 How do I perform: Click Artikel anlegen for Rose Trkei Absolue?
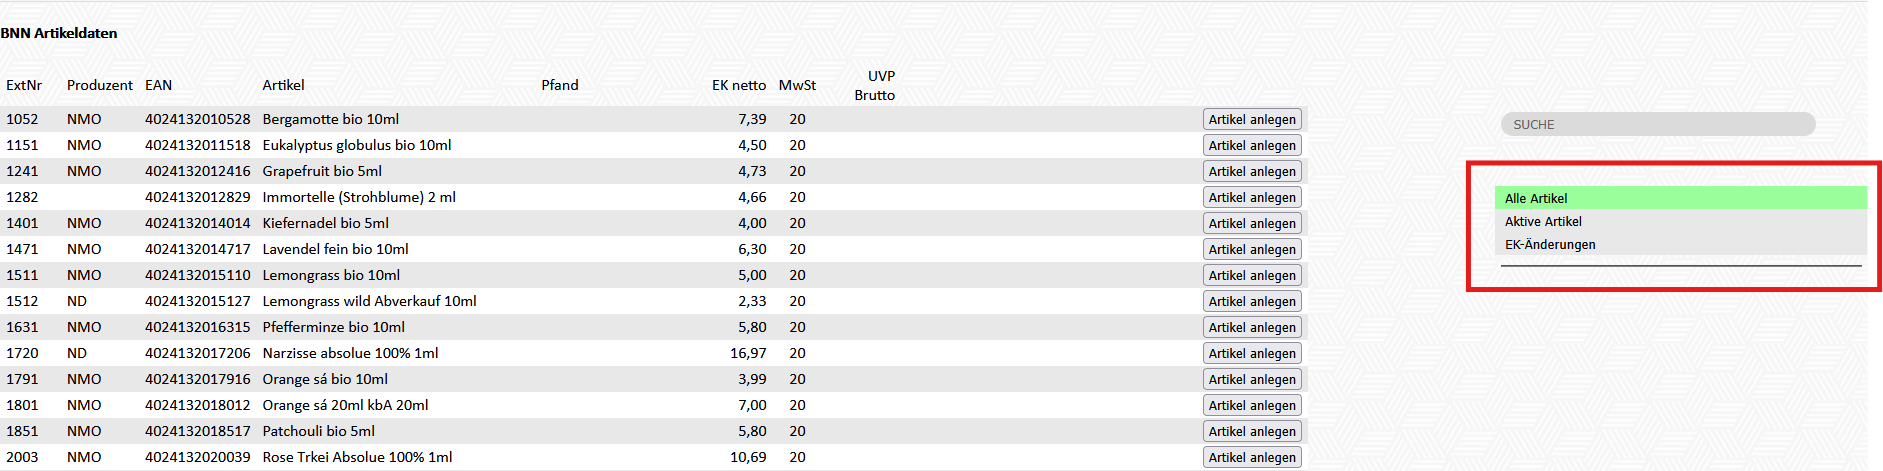1251,457
